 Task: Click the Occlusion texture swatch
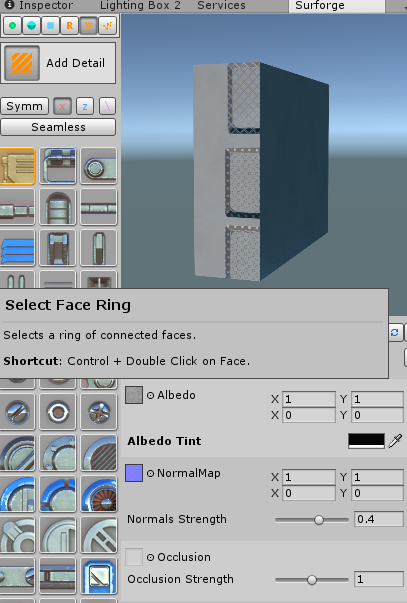tap(134, 557)
